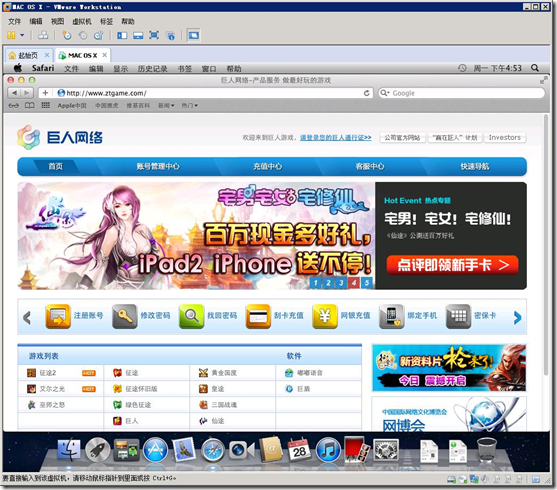Click the 找回密码 magnifier icon
The image size is (557, 490).
(191, 316)
